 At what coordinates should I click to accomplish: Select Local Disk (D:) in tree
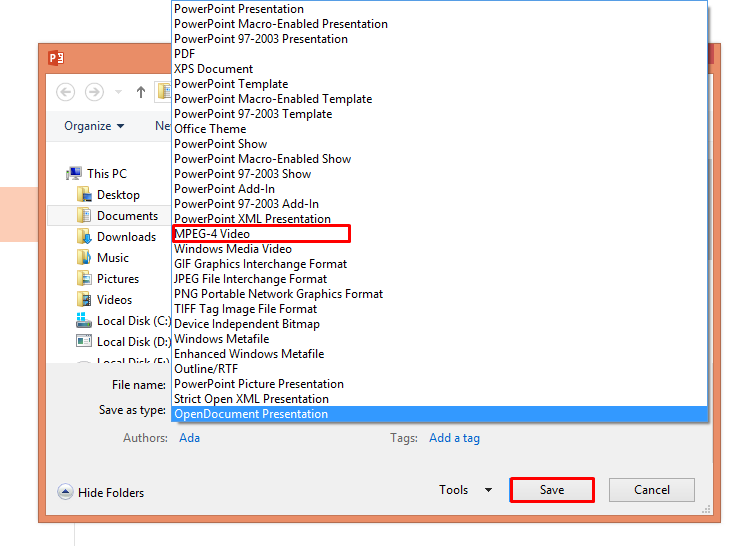[134, 342]
